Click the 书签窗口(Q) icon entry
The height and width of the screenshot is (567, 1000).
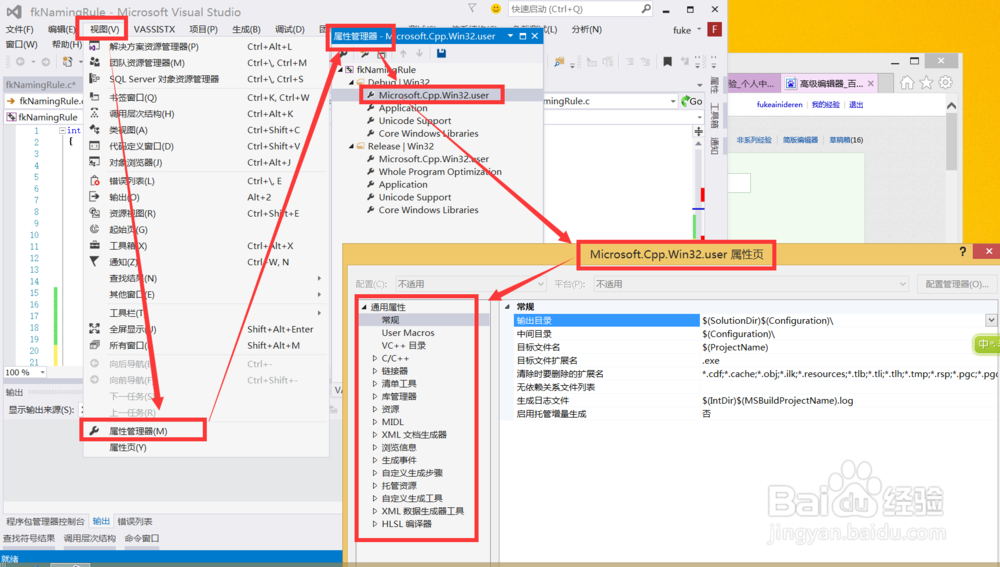coord(94,97)
